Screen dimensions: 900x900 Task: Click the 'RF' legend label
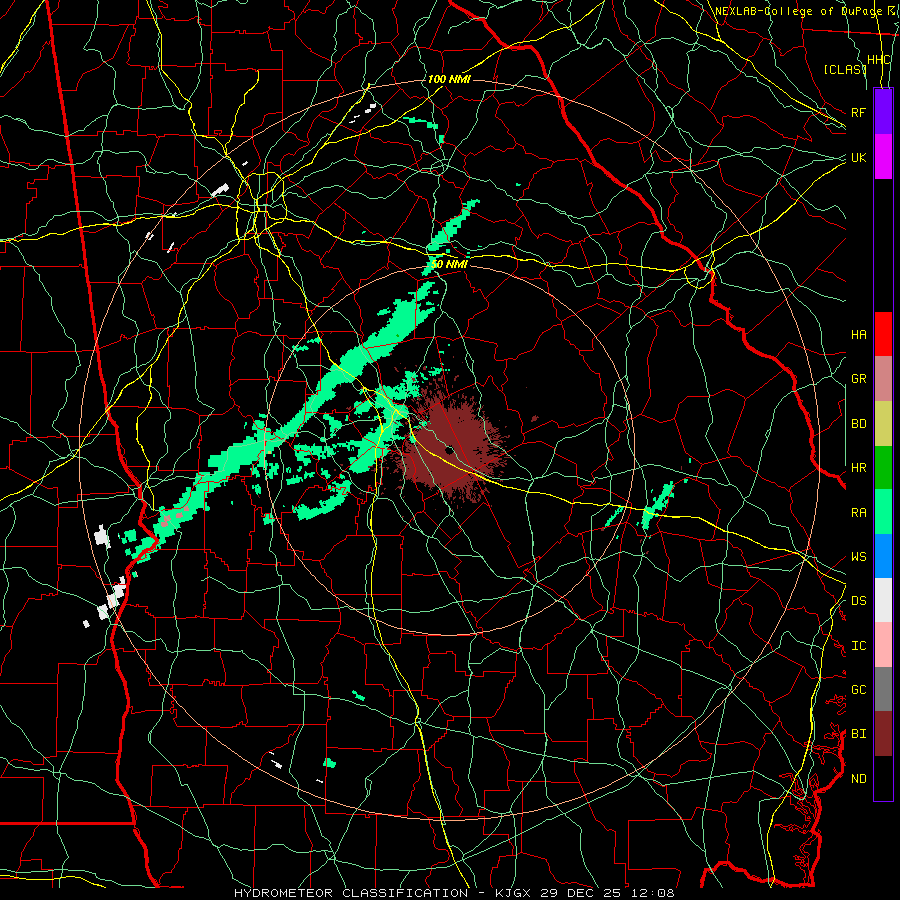pyautogui.click(x=858, y=112)
